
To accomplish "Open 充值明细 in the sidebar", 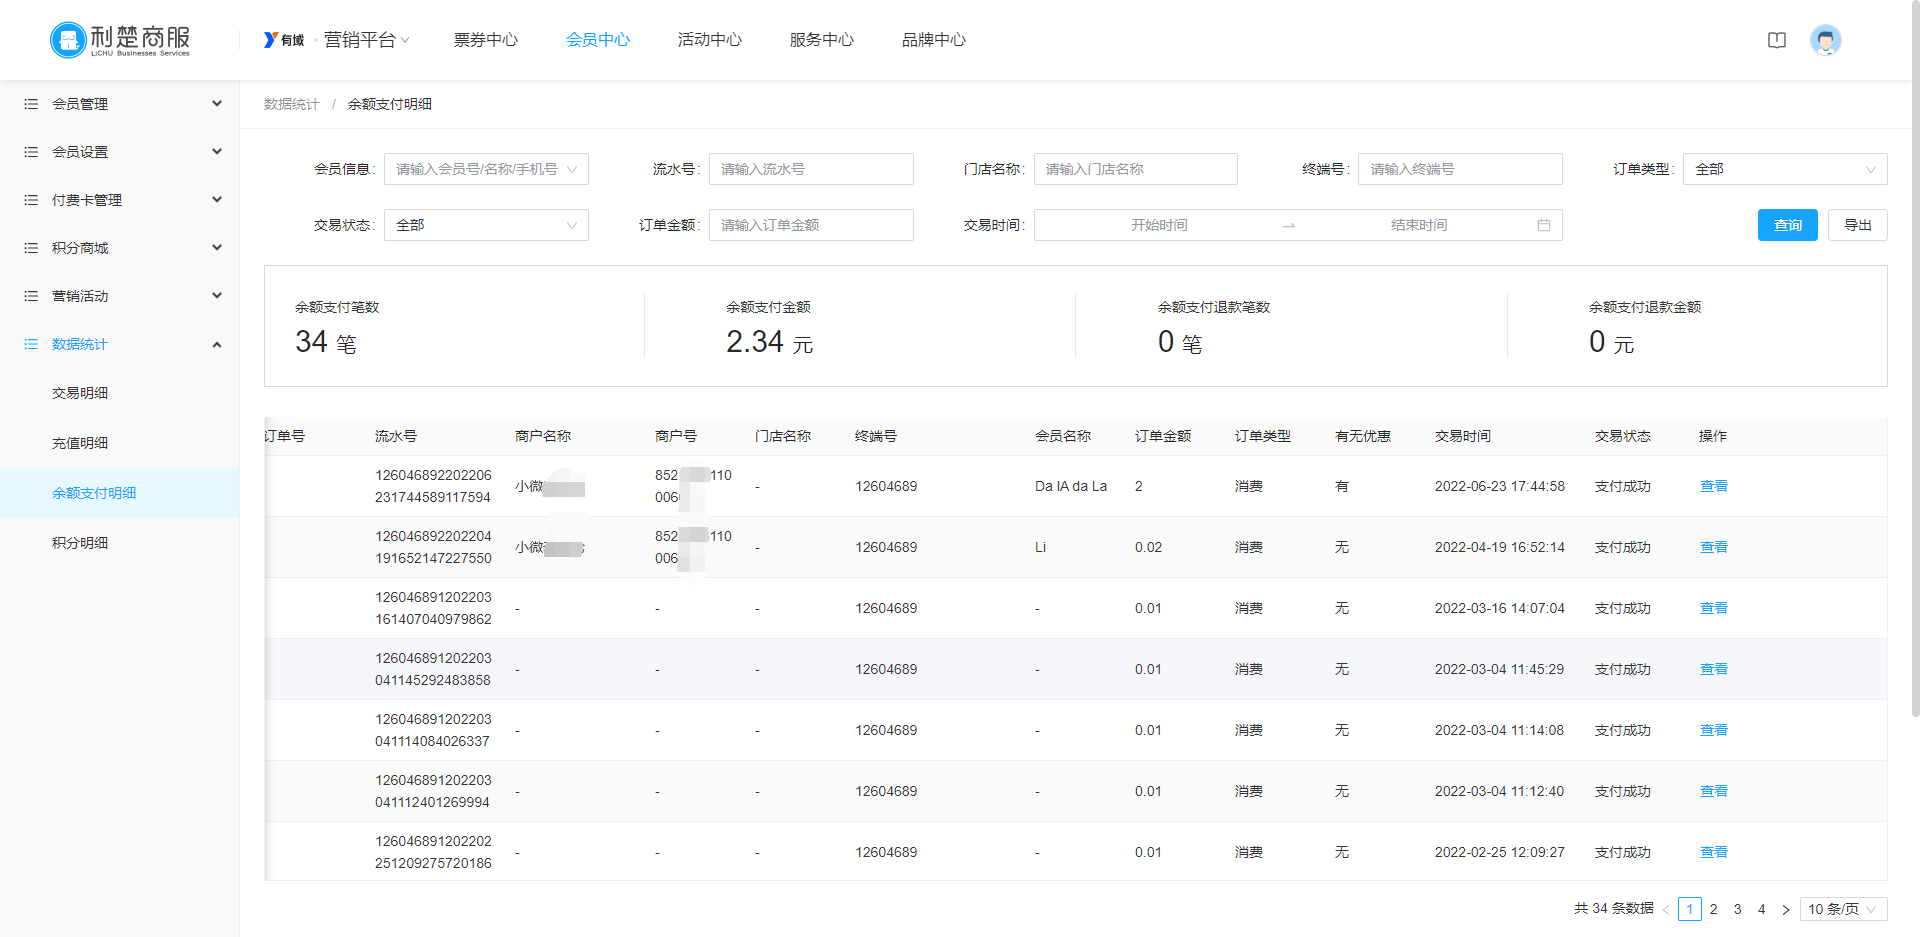I will 120,443.
